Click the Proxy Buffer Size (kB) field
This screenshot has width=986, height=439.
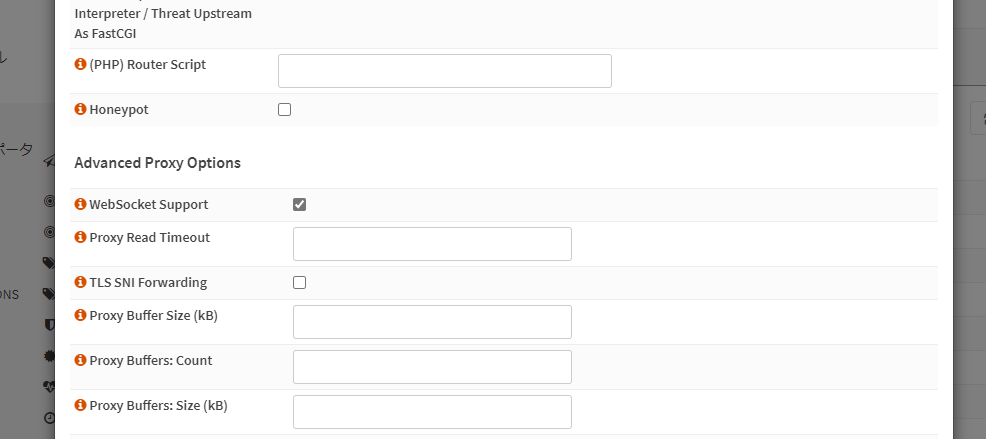coord(432,322)
